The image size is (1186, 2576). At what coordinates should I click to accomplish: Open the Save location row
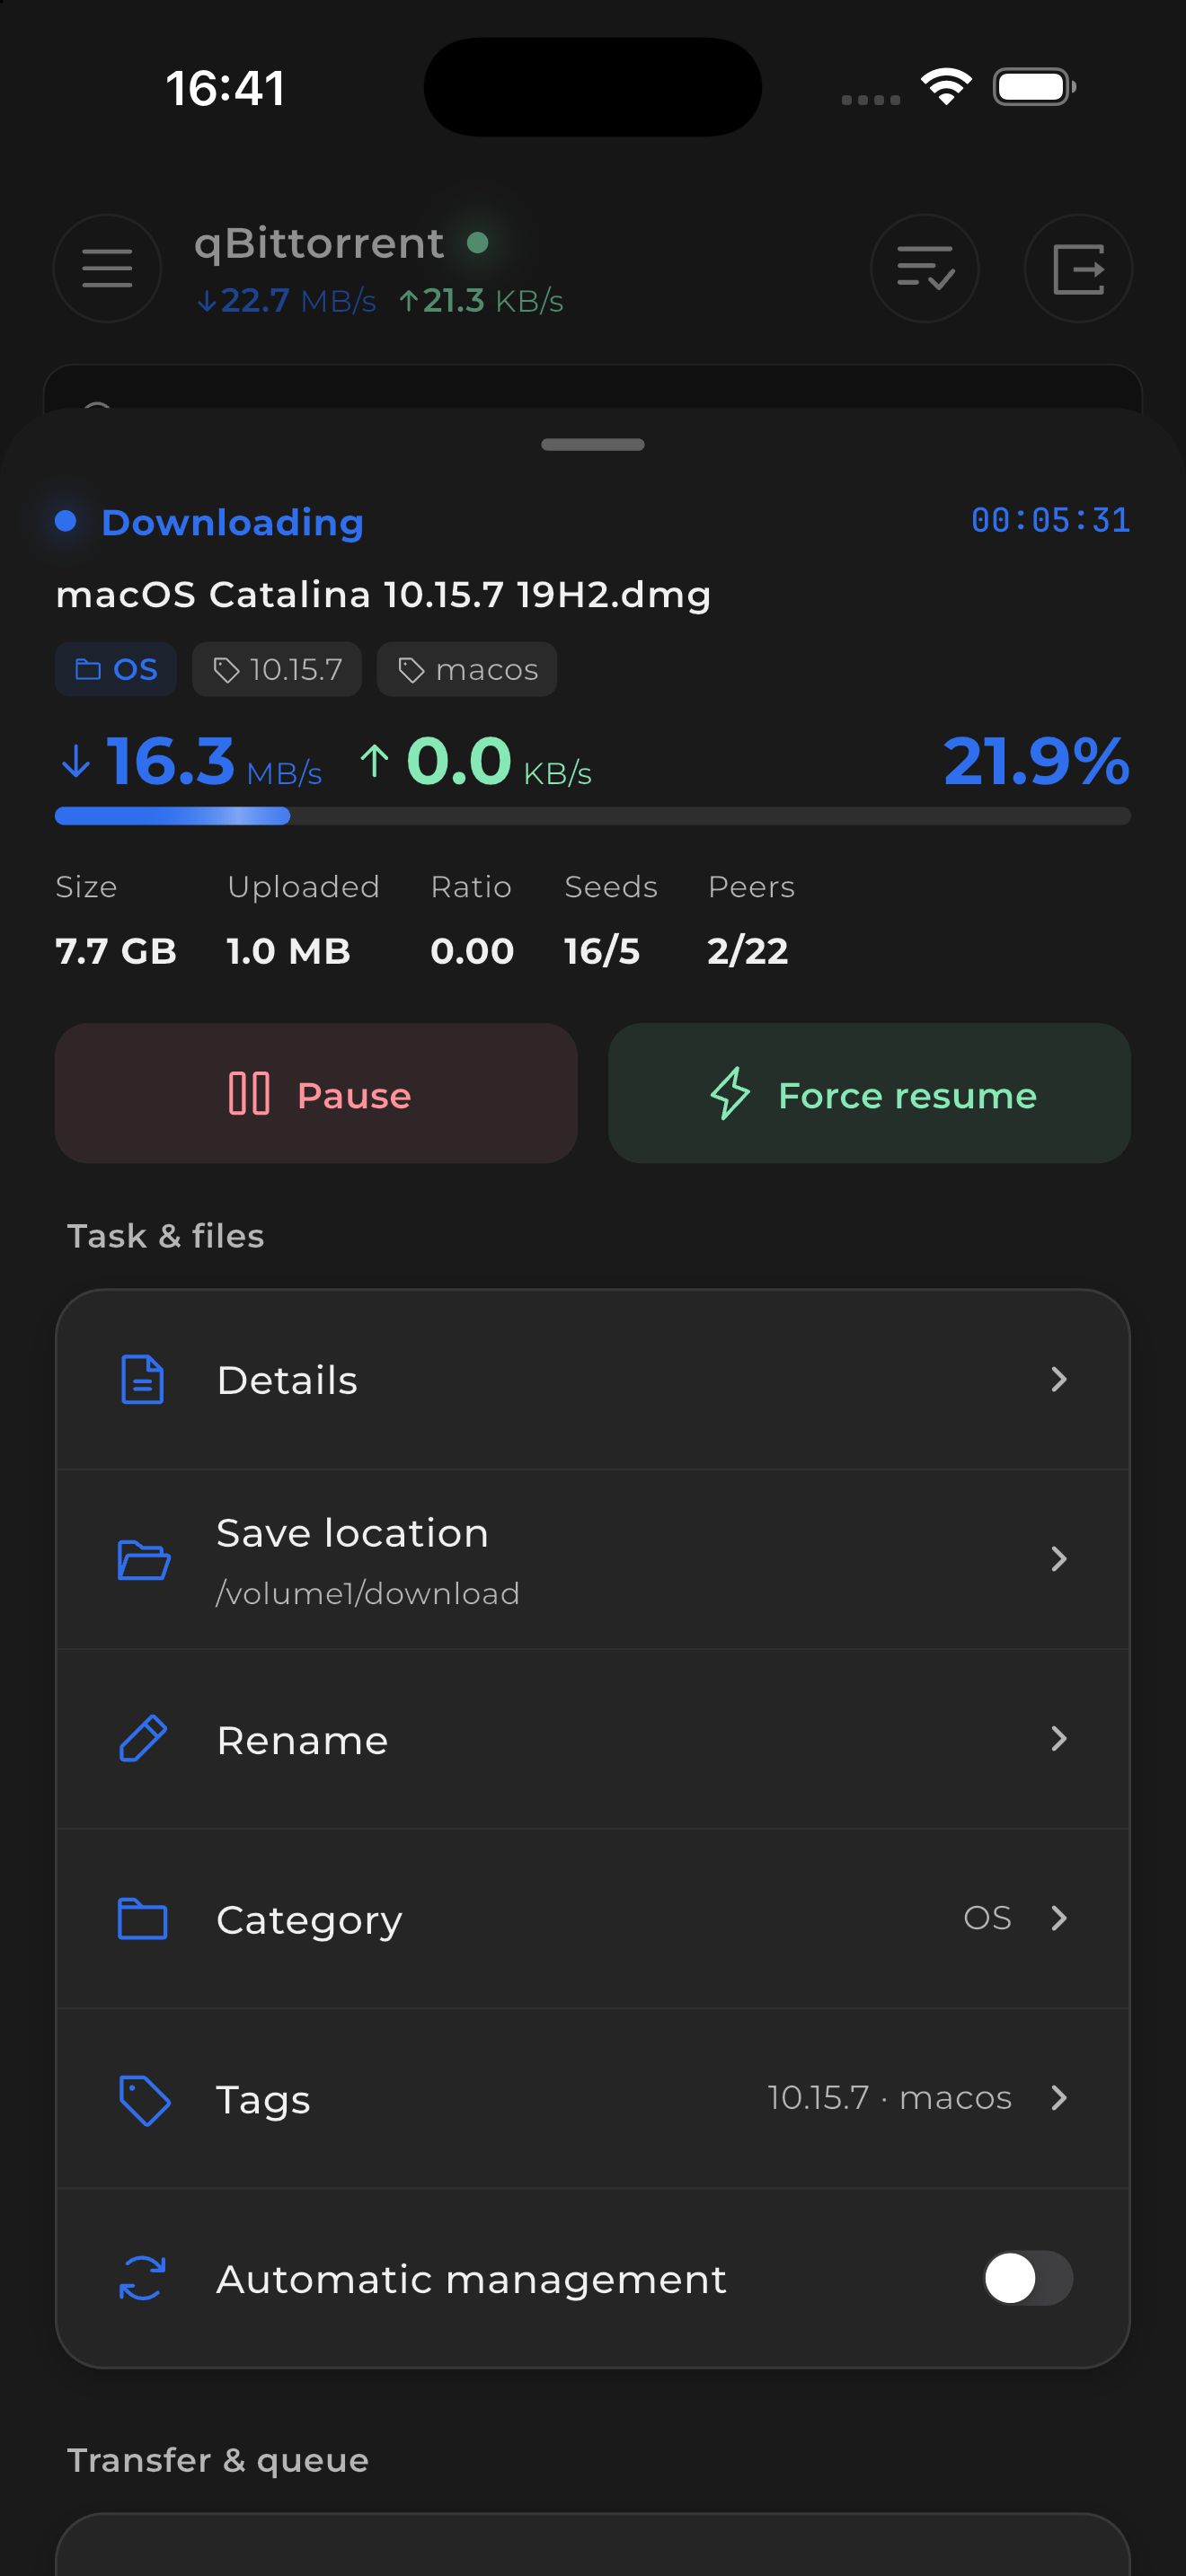pos(593,1559)
